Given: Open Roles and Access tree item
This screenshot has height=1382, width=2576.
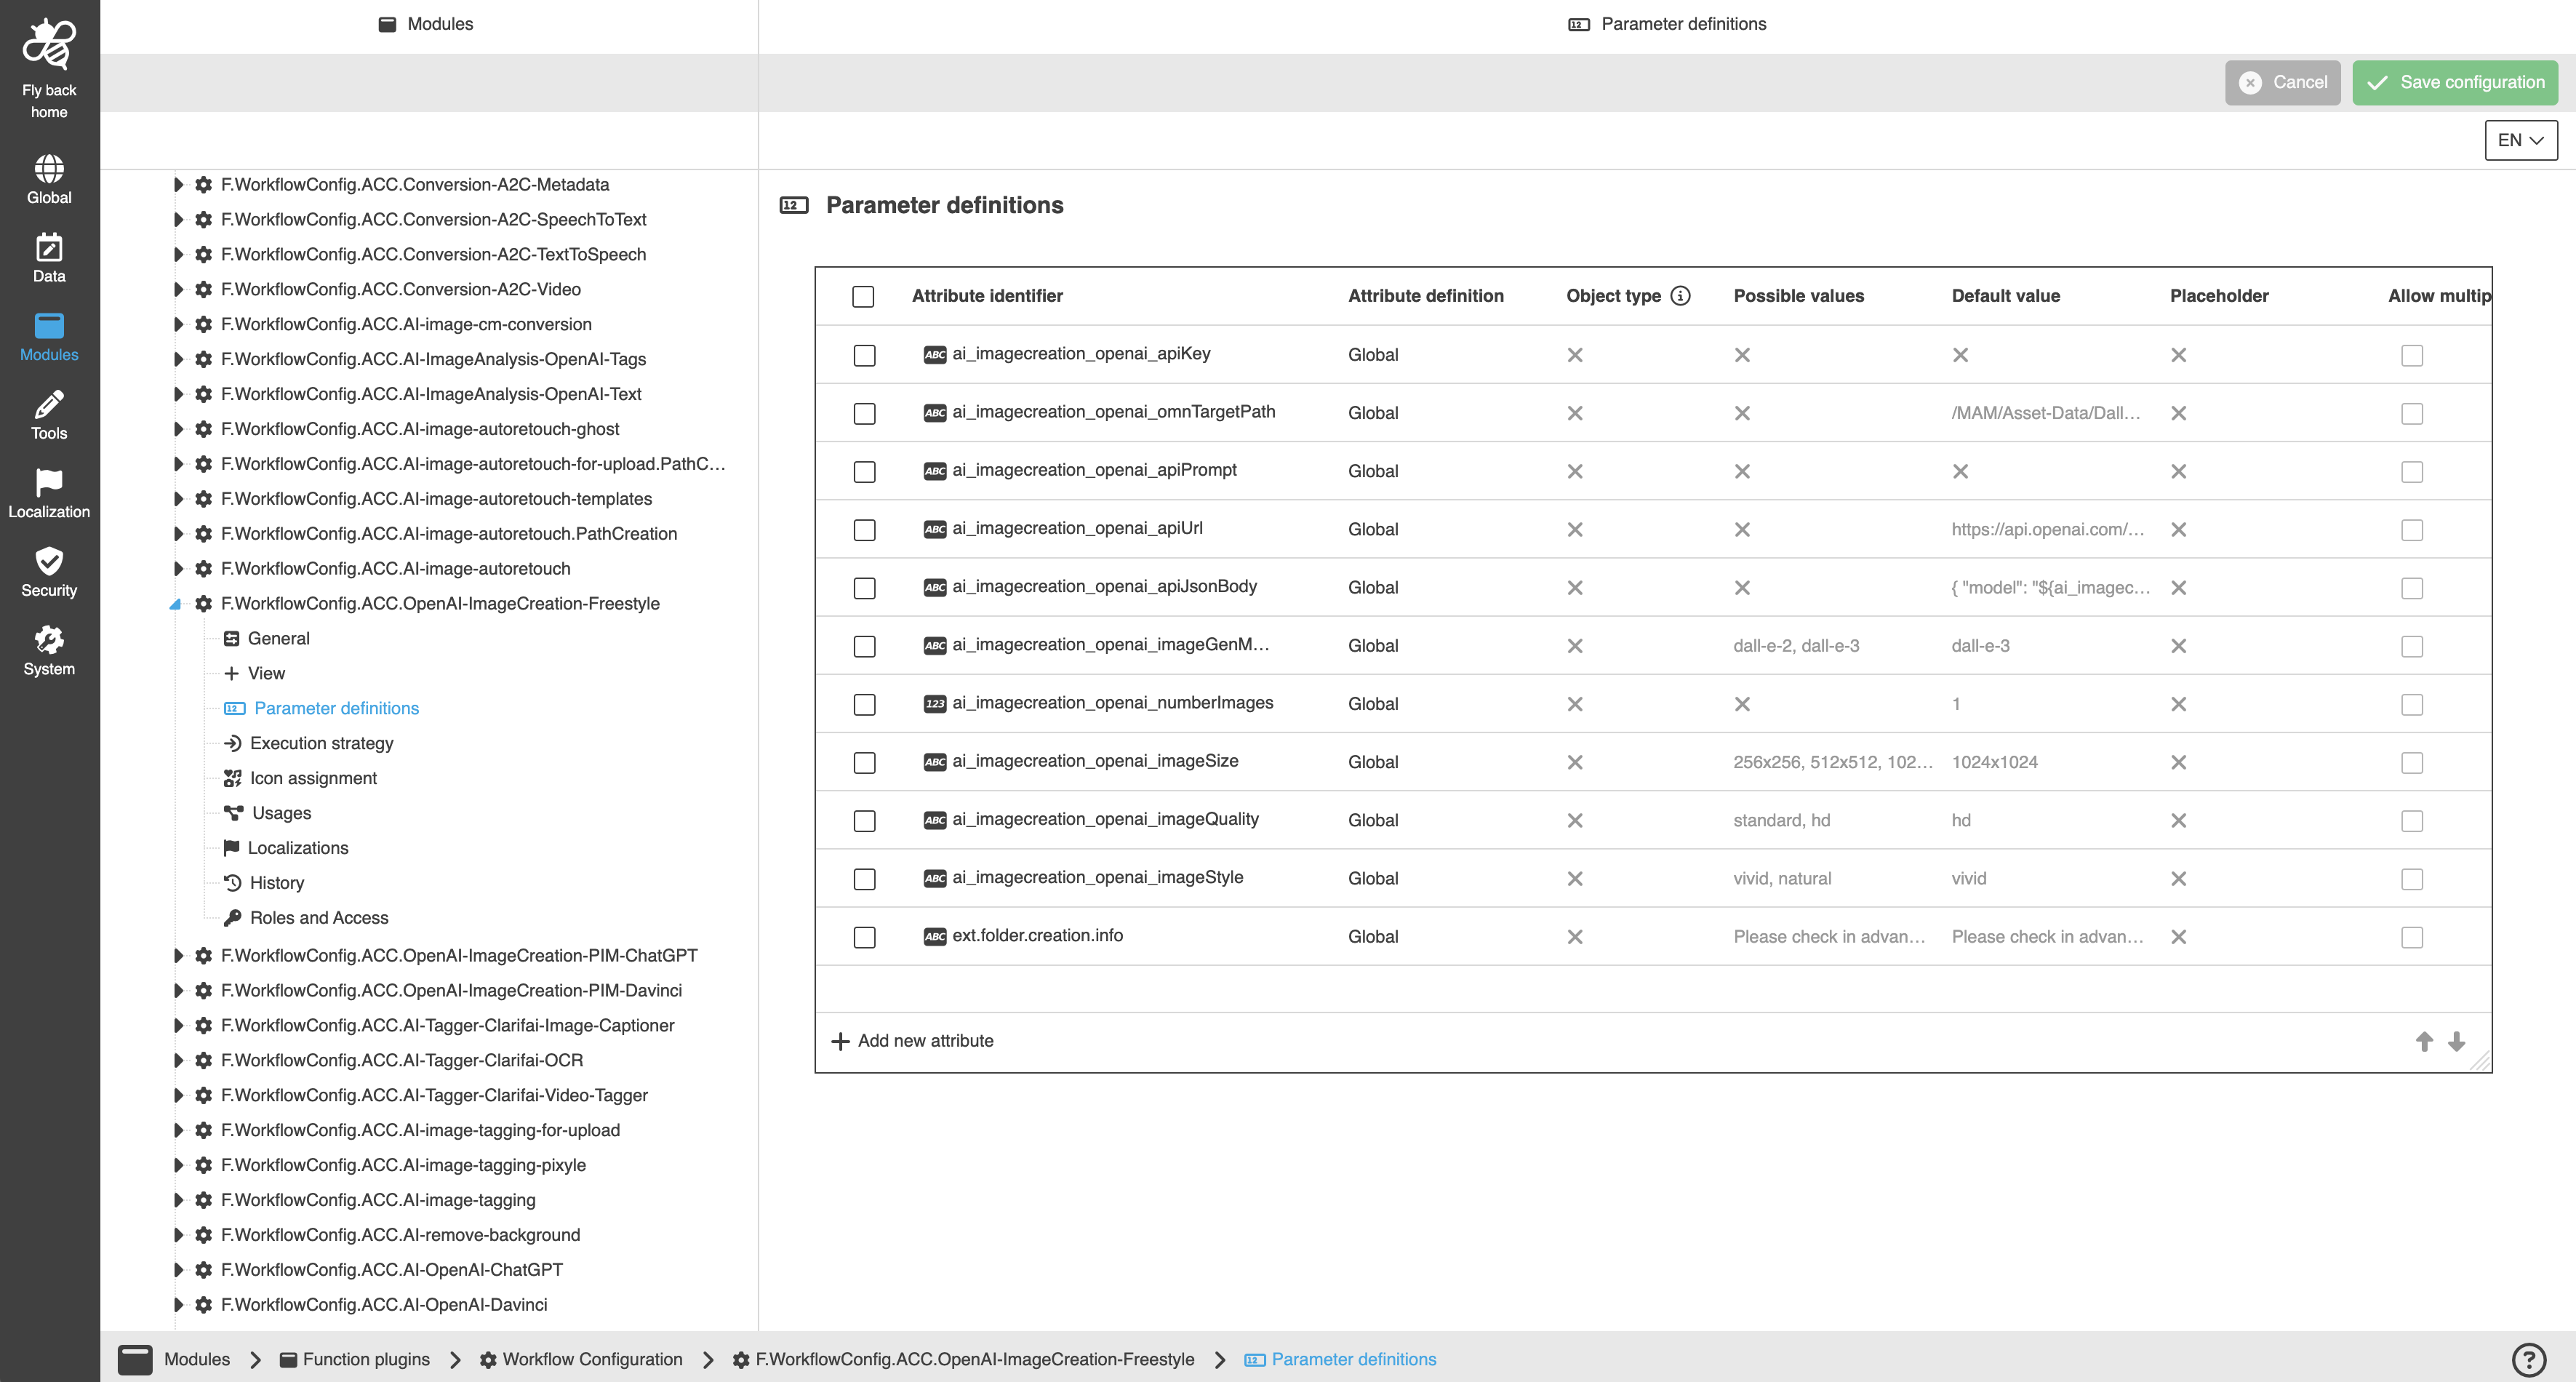Looking at the screenshot, I should coord(319,918).
